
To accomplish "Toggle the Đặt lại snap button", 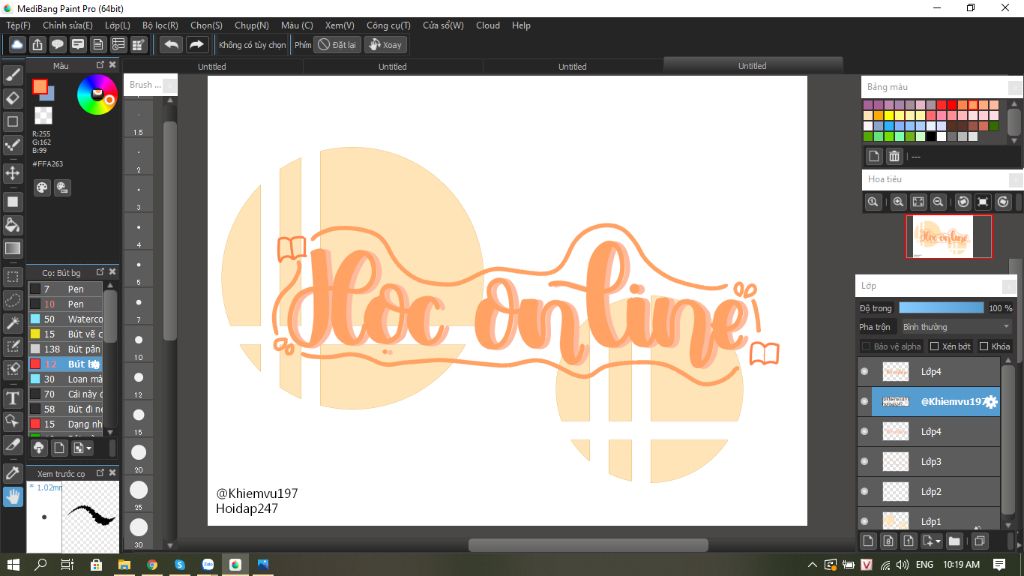I will click(x=338, y=44).
